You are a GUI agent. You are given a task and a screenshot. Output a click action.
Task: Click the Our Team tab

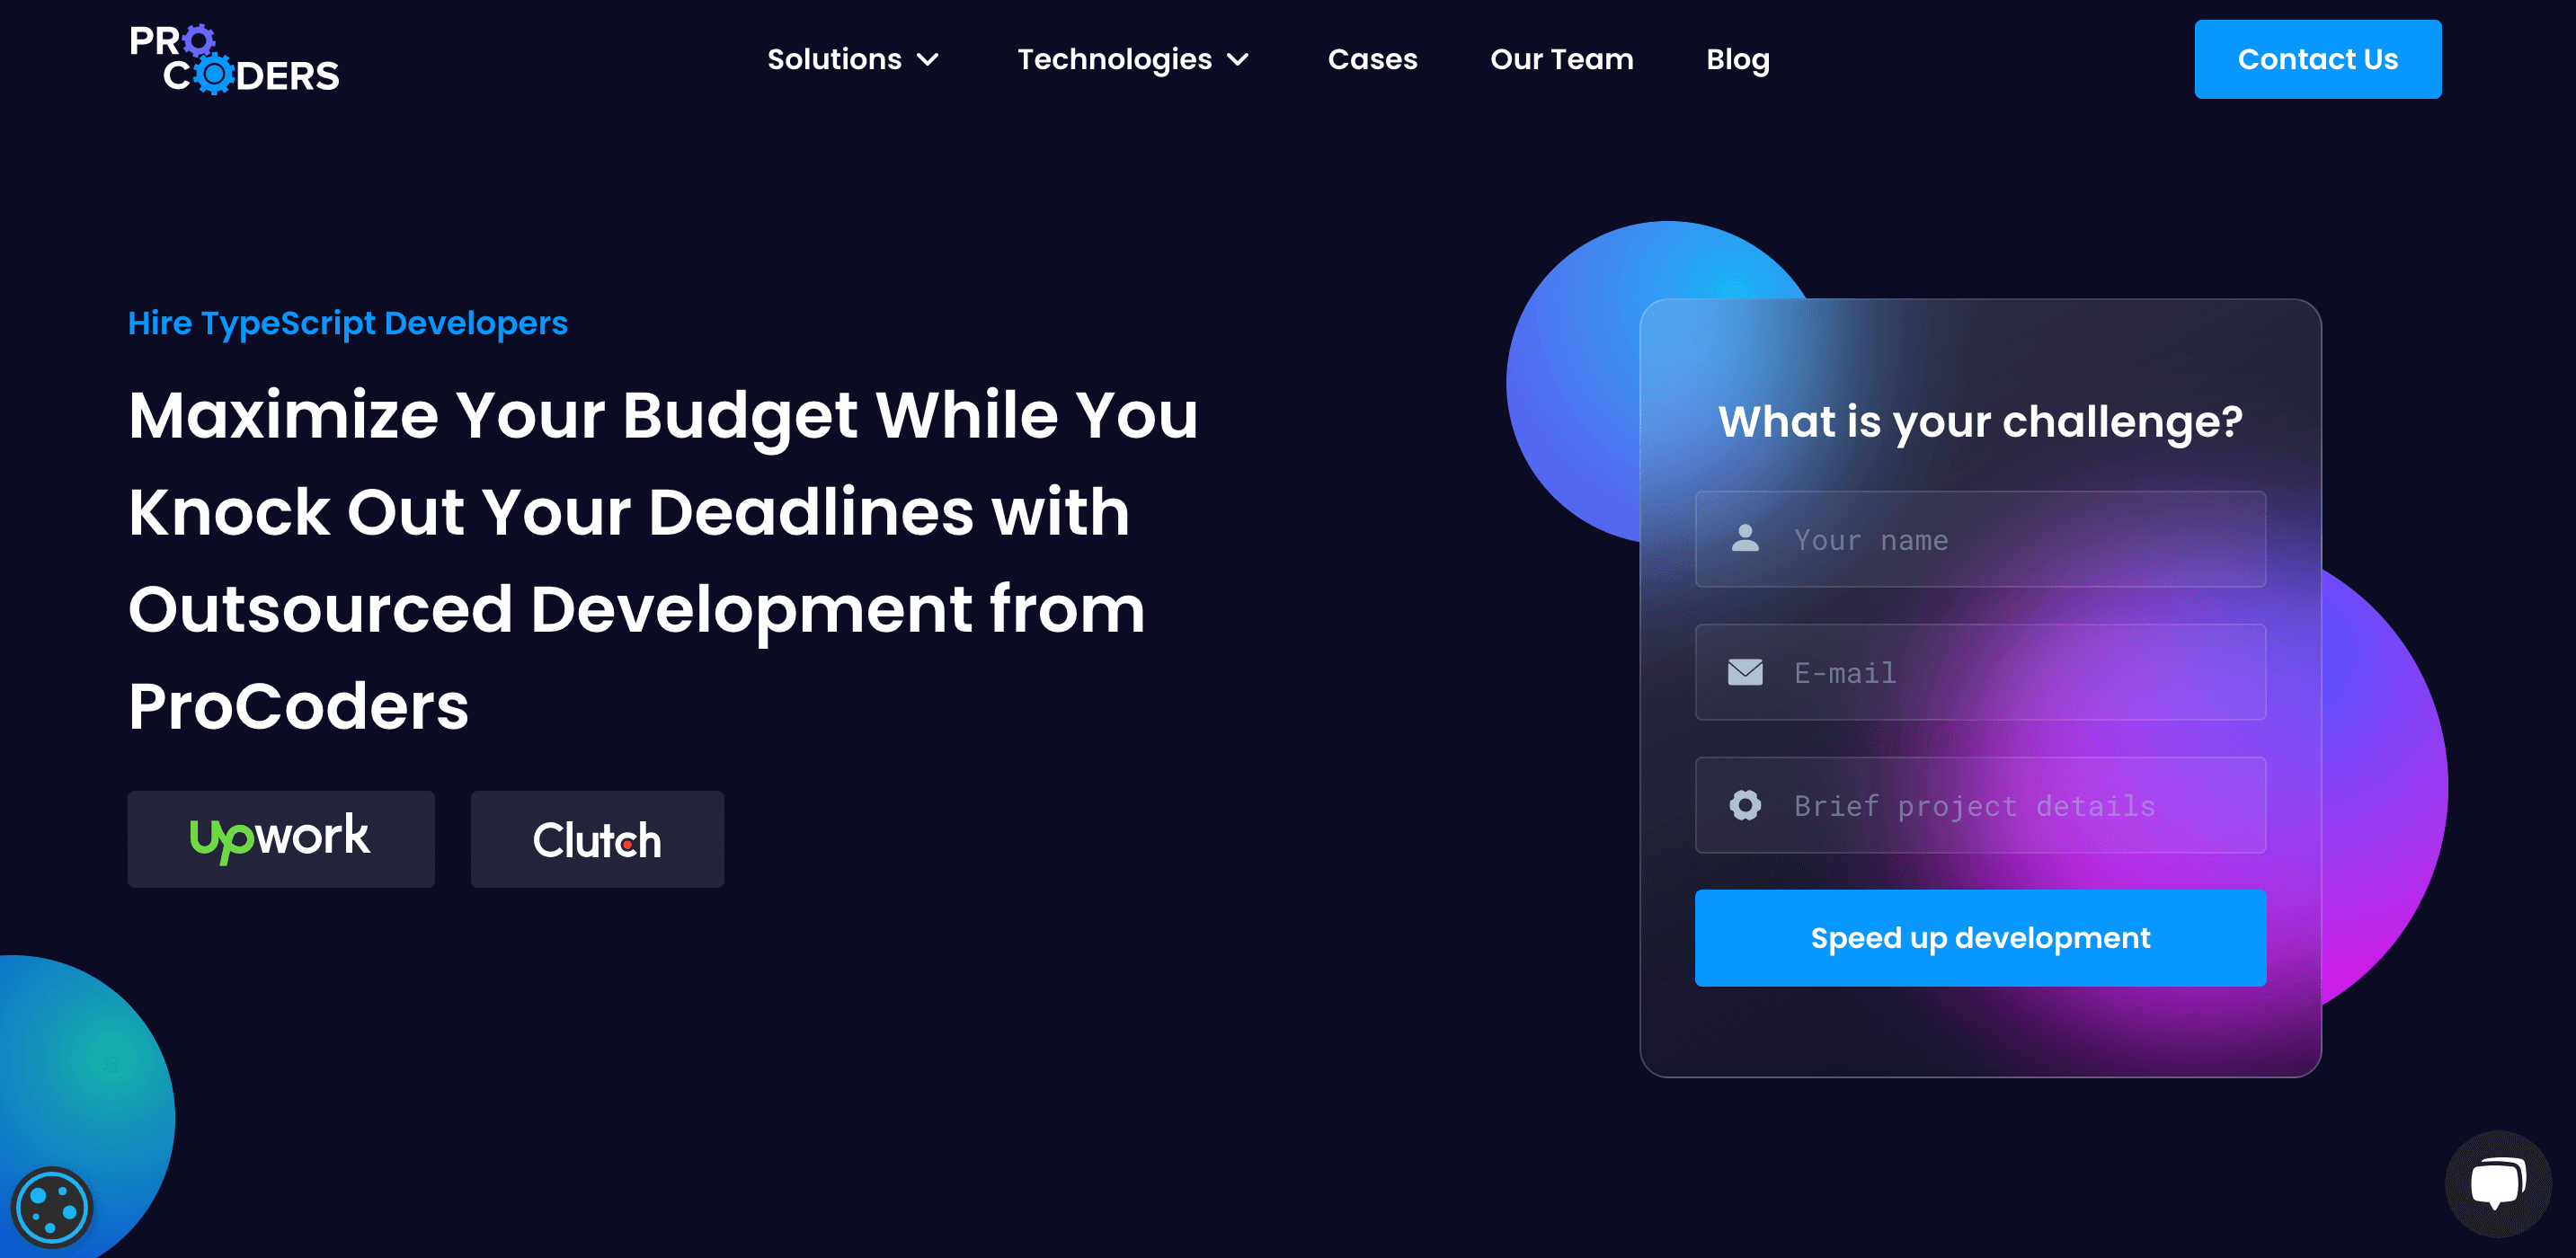tap(1560, 59)
